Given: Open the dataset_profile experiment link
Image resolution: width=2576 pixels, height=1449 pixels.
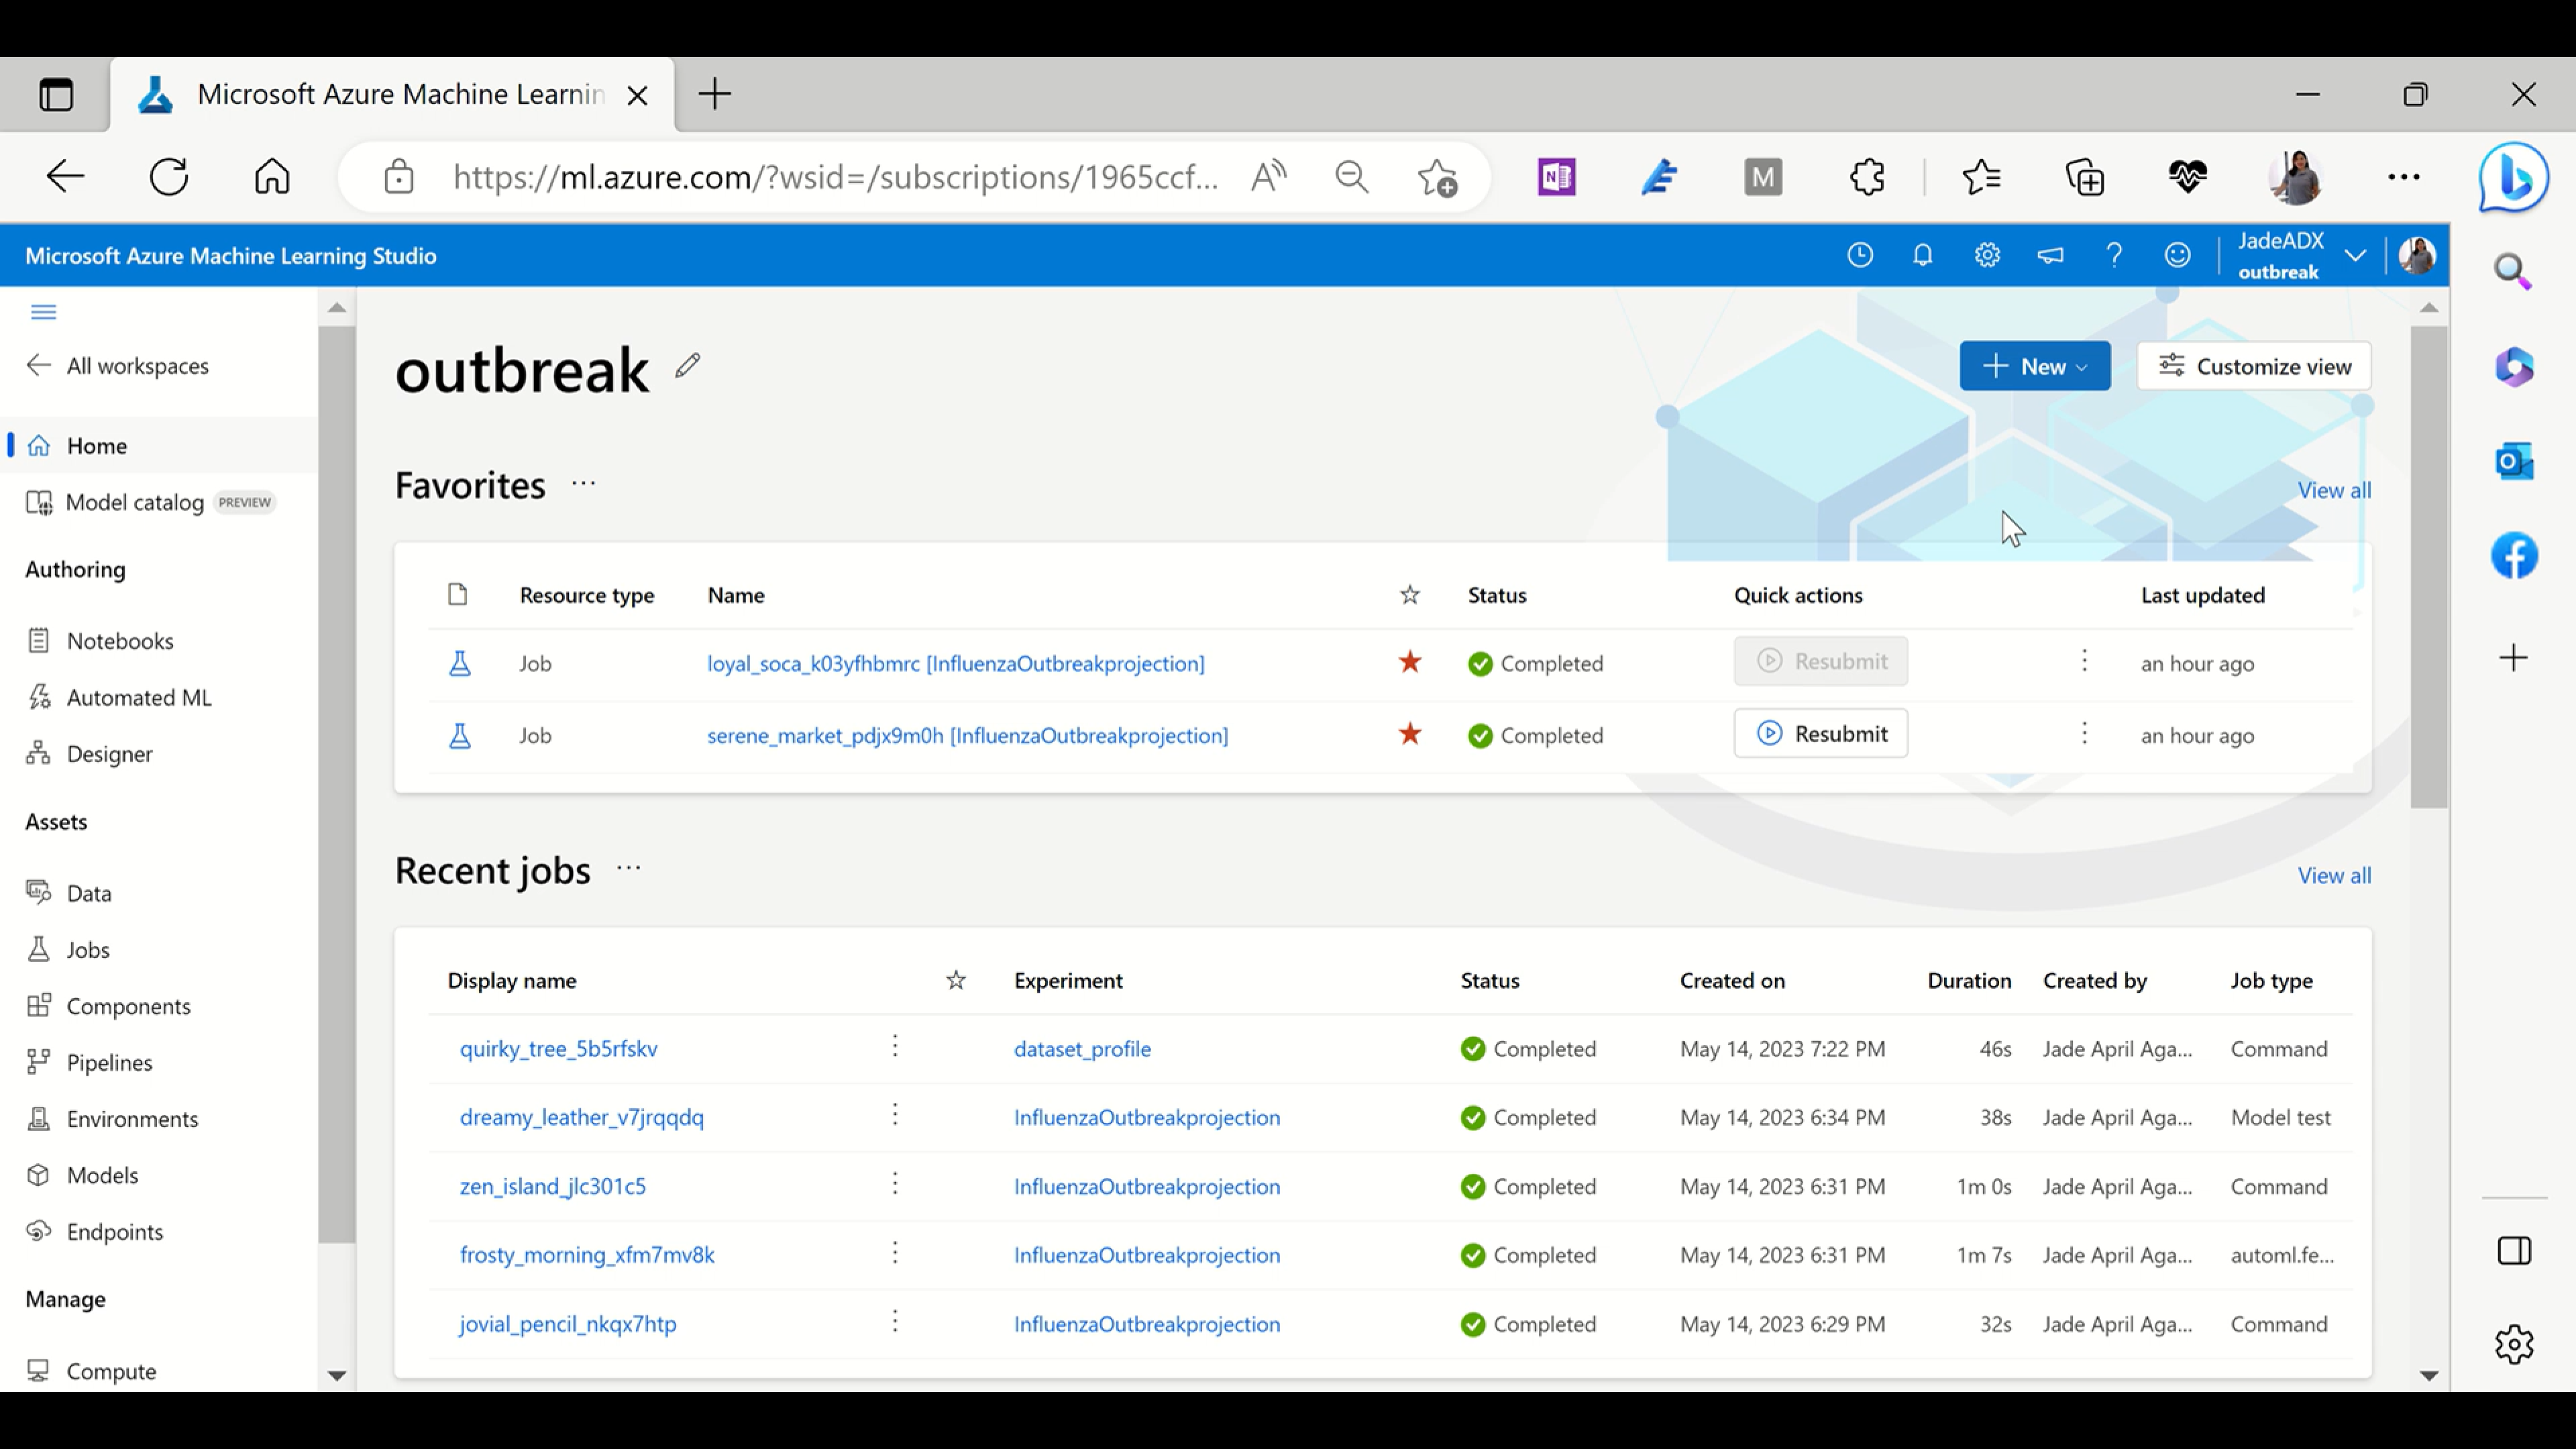Looking at the screenshot, I should 1081,1049.
